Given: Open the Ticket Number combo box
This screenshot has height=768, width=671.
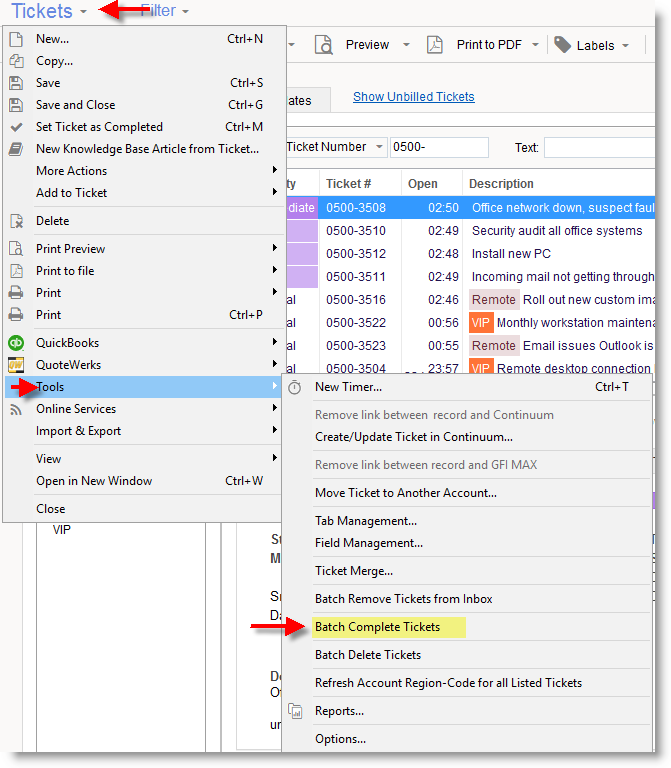Looking at the screenshot, I should (x=334, y=147).
